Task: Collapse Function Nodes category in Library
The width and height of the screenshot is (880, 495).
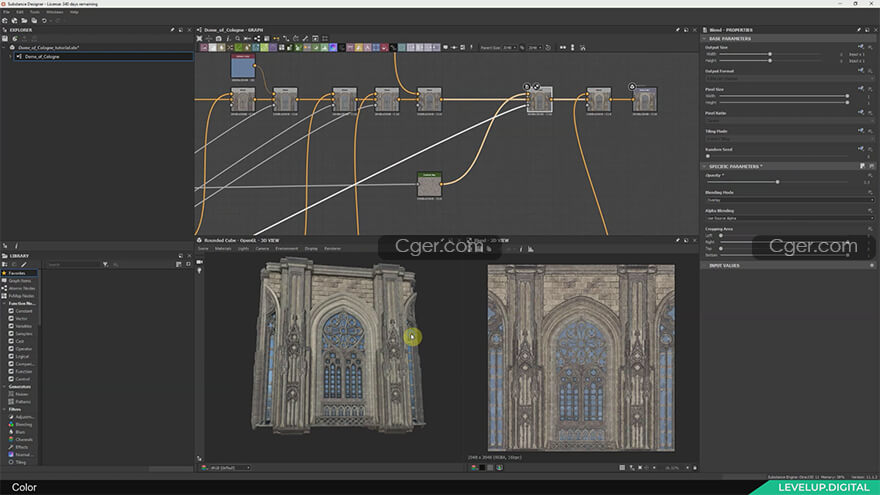Action: coord(4,304)
